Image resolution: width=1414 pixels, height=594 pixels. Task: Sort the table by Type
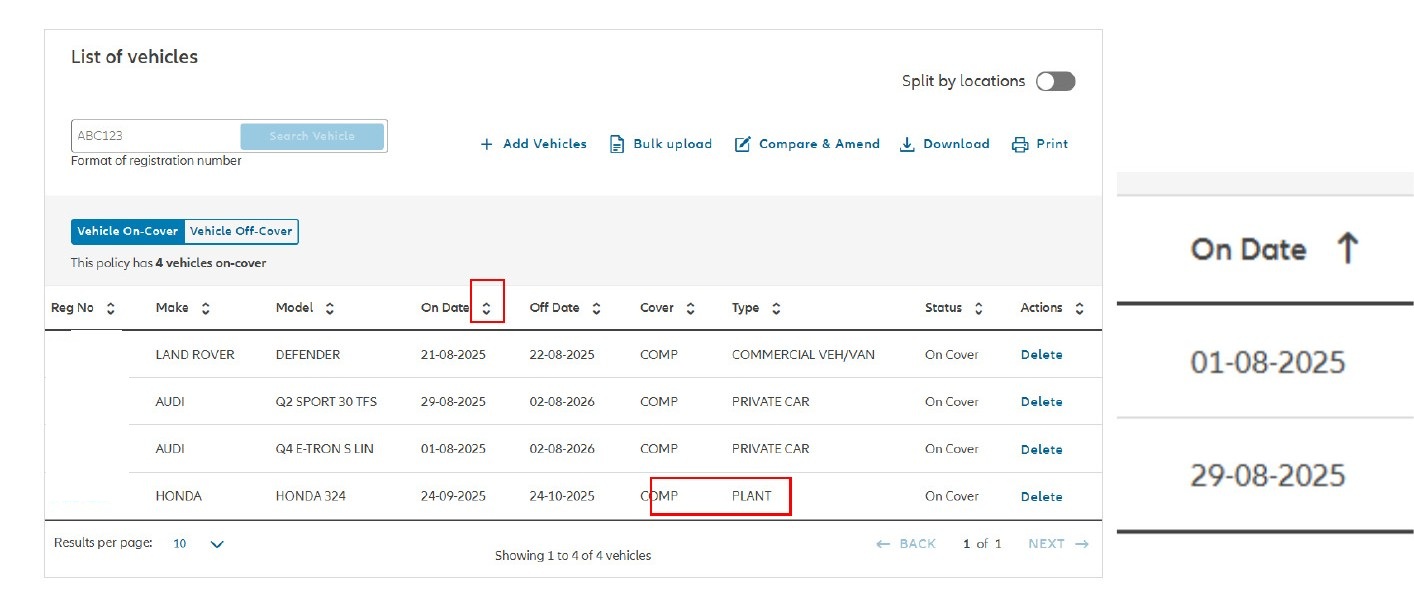click(776, 309)
